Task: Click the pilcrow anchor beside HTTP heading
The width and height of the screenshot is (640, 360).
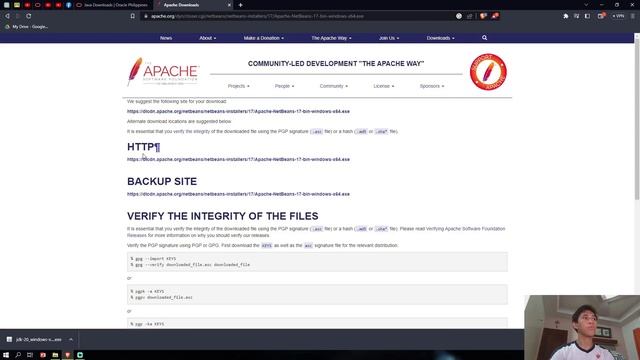Action: pyautogui.click(x=158, y=147)
